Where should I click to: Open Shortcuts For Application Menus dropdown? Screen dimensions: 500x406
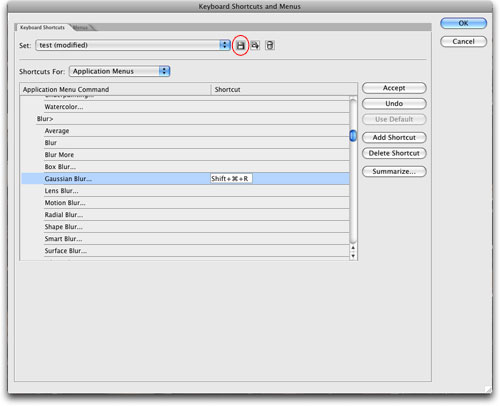pyautogui.click(x=120, y=71)
